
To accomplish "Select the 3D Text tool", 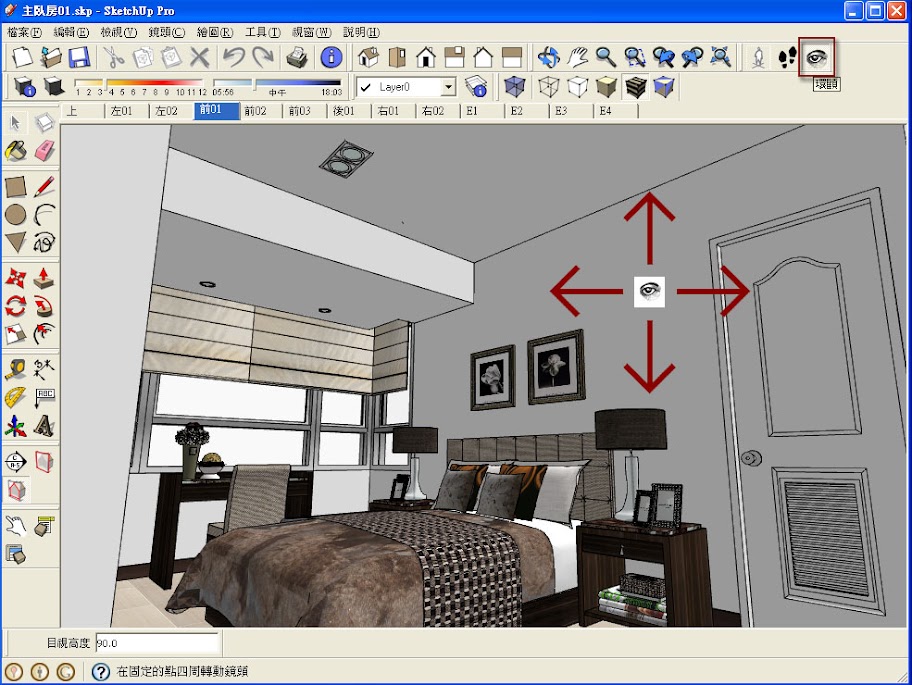I will click(44, 425).
